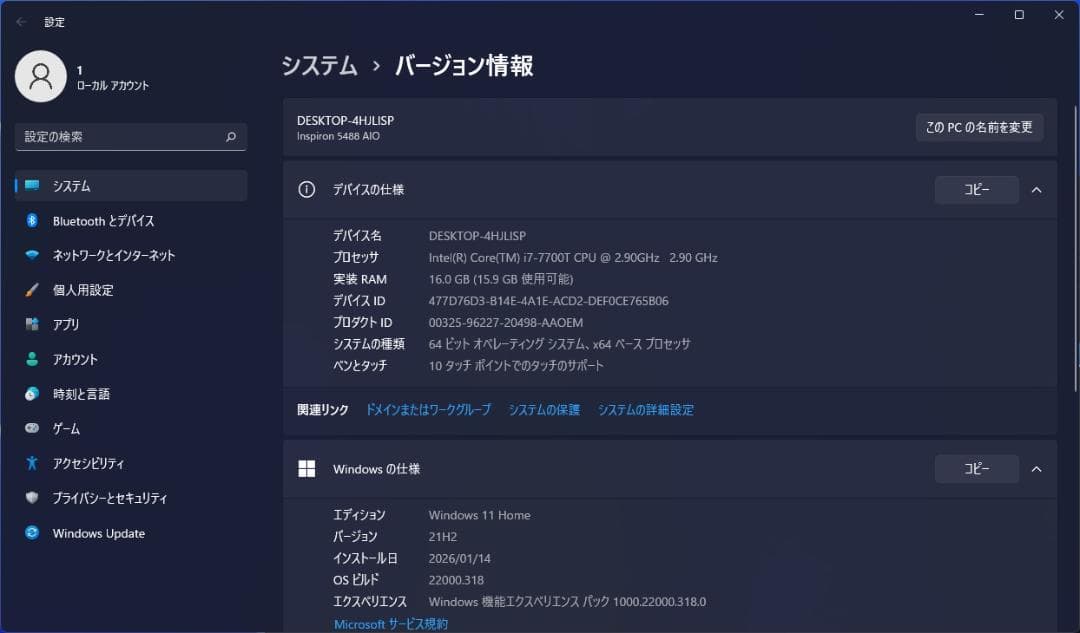1080x633 pixels.
Task: Click the 設定の検索 search field
Action: point(130,136)
